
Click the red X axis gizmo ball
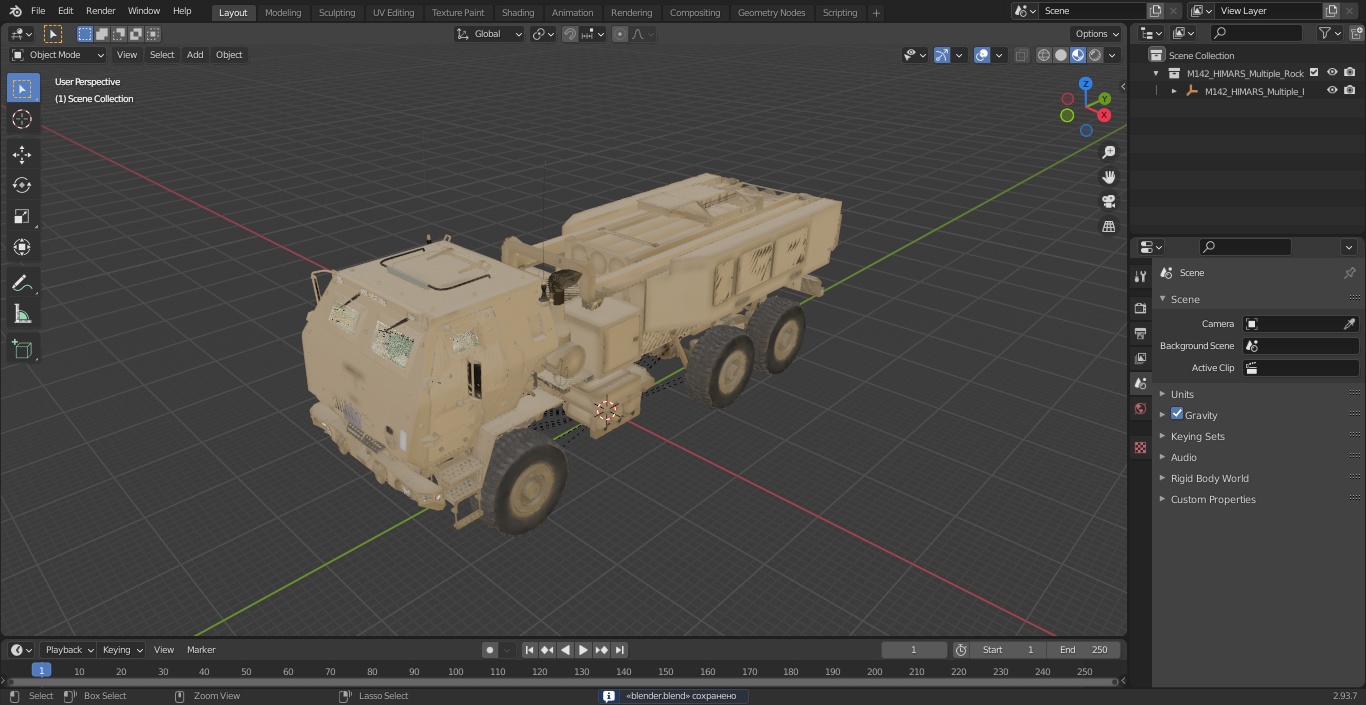1104,115
